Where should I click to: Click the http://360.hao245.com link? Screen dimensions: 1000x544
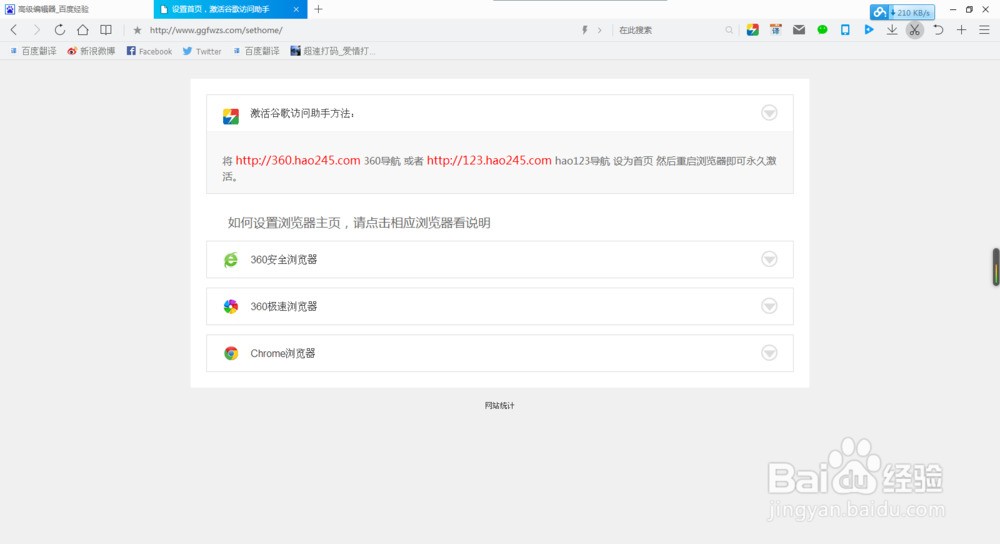[x=298, y=161]
